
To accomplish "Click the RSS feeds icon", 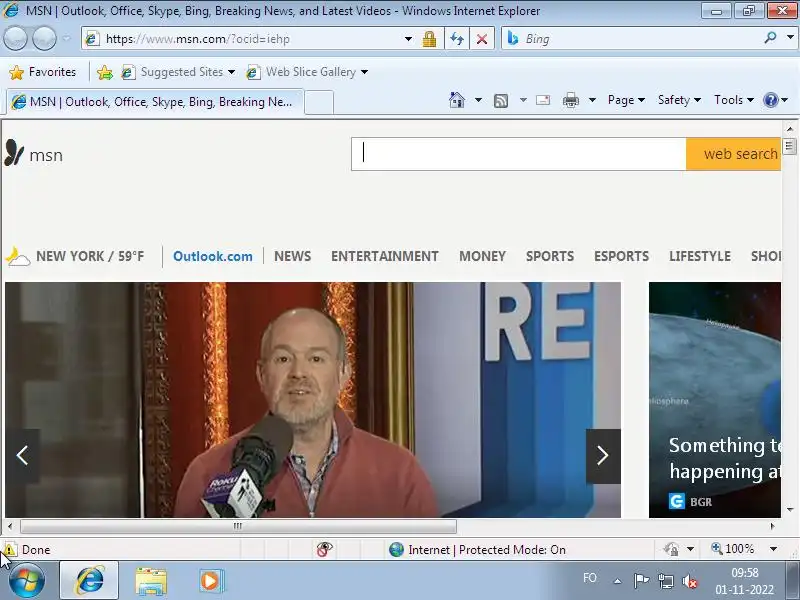I will 501,101.
